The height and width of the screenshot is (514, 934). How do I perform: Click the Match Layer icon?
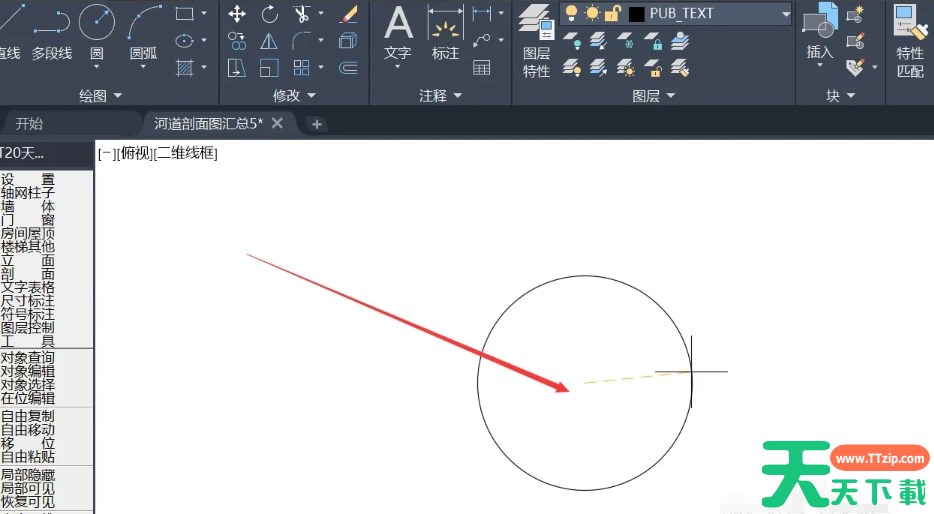point(680,68)
